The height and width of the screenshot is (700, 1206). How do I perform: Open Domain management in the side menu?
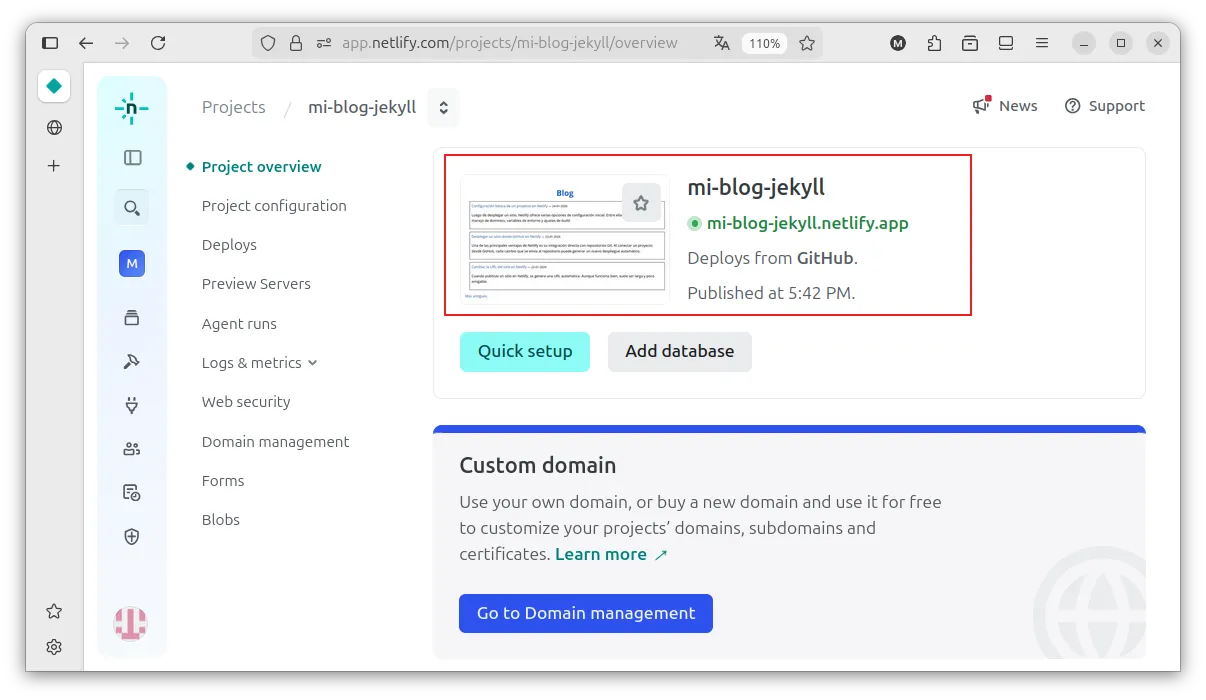pyautogui.click(x=275, y=442)
